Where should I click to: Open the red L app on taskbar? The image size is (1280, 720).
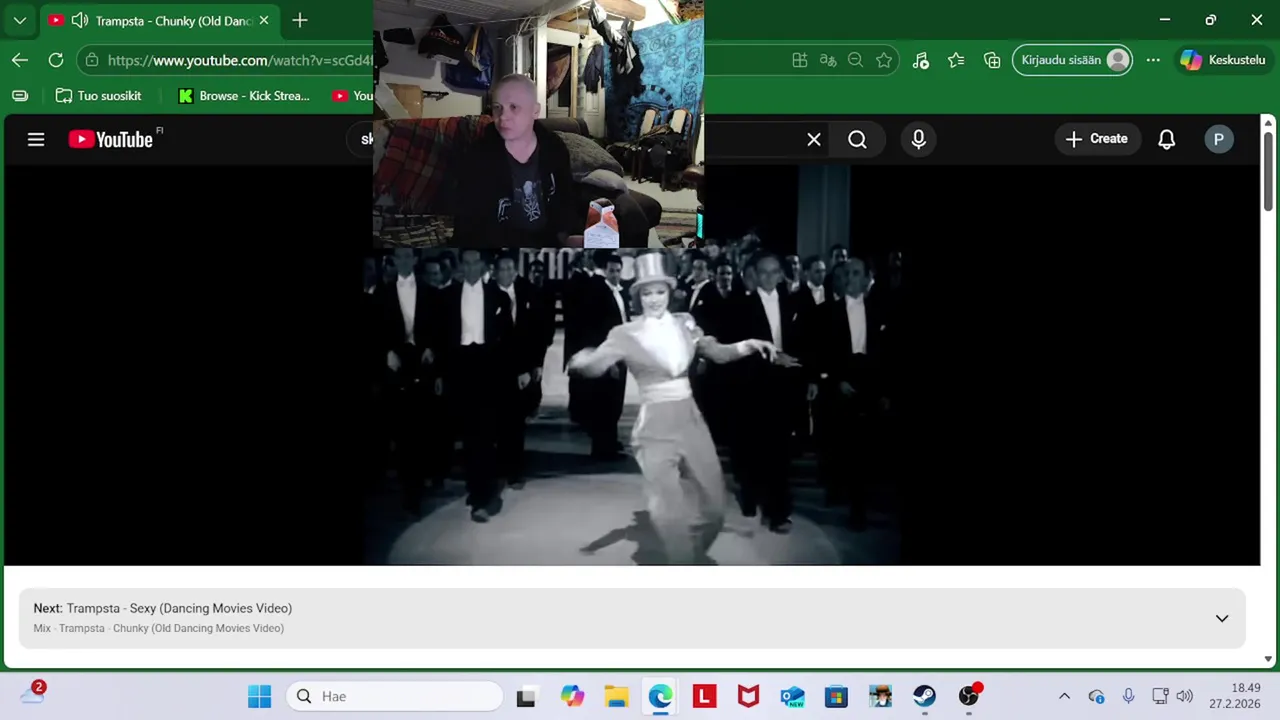pyautogui.click(x=704, y=696)
